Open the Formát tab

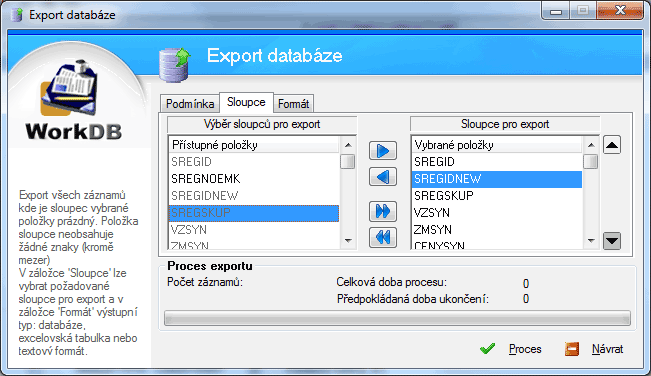[294, 103]
